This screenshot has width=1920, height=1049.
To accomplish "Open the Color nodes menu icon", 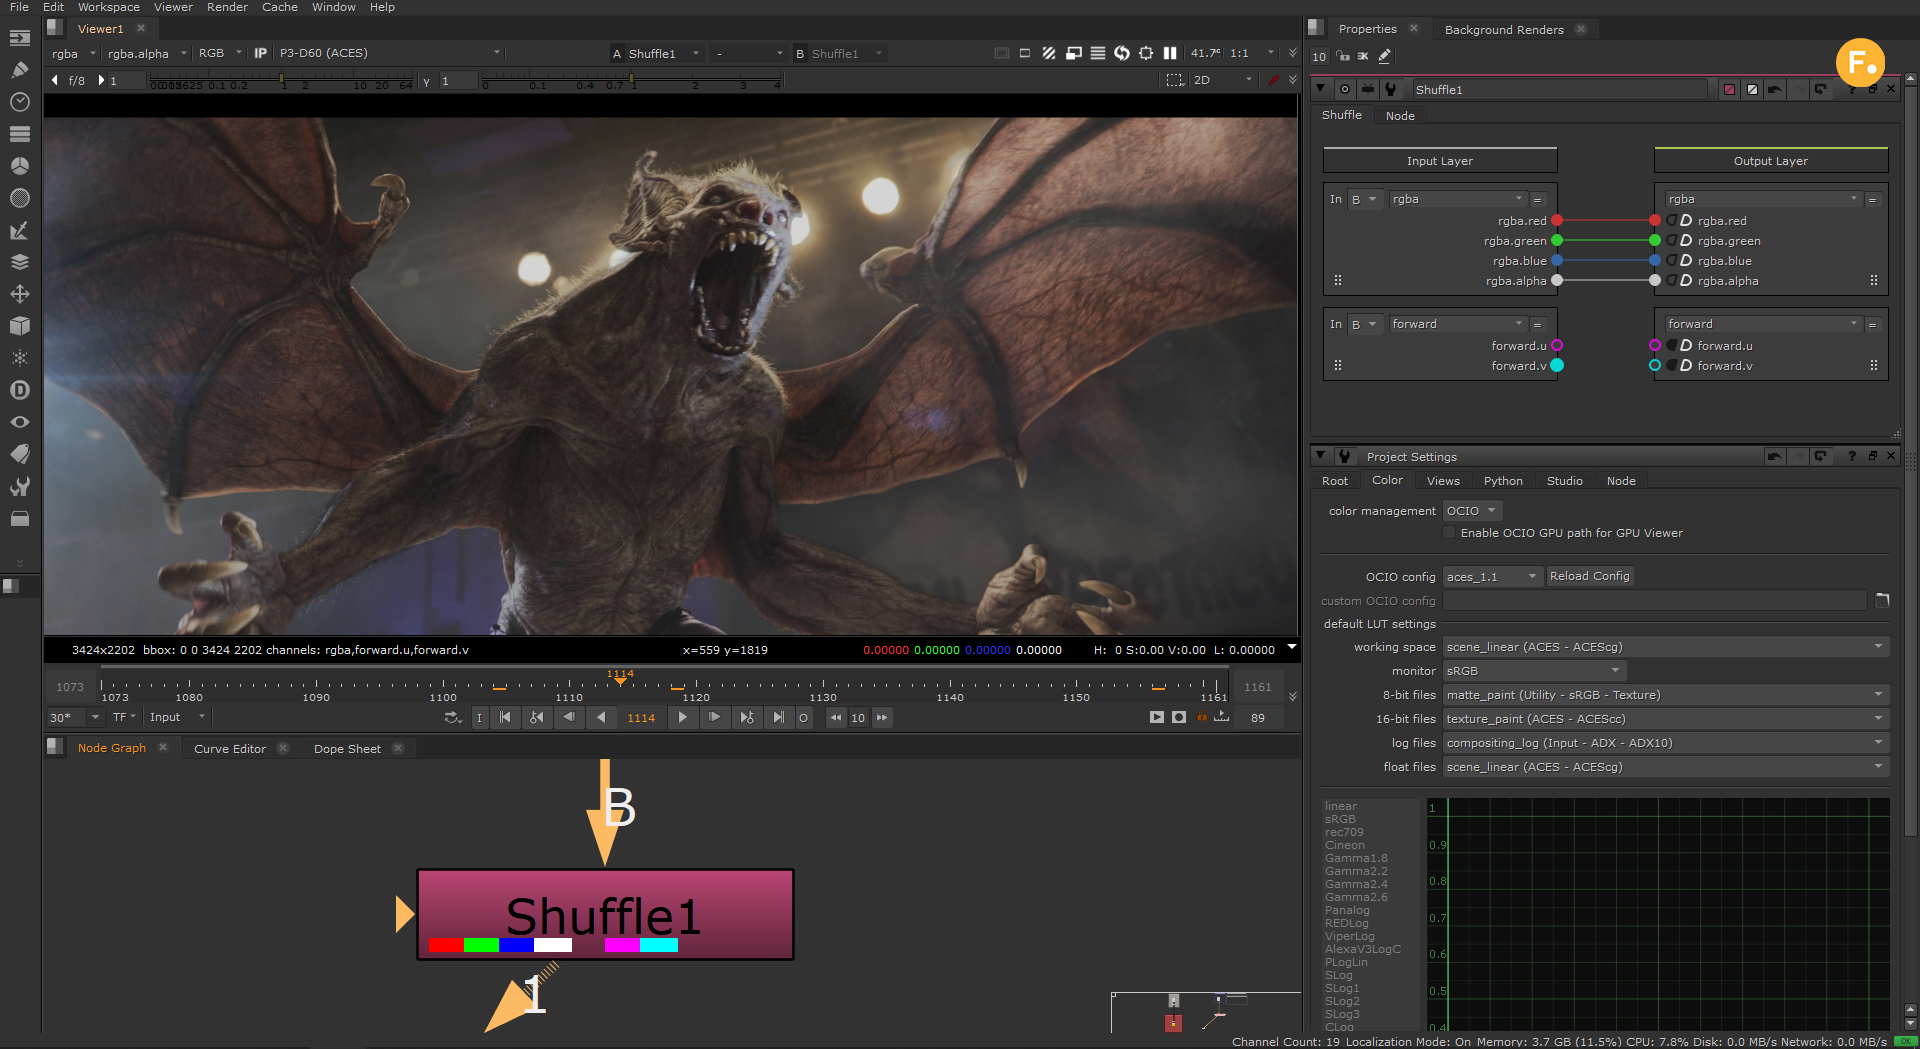I will click(19, 166).
